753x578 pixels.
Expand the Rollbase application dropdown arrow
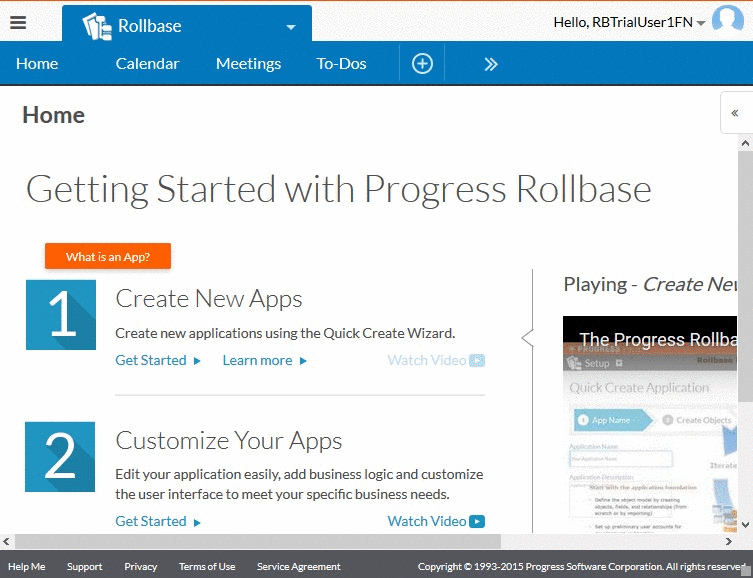291,27
